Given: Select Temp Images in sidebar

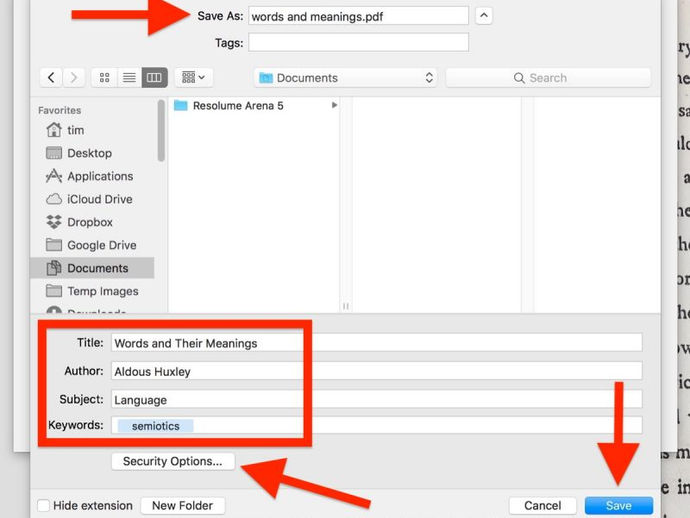Looking at the screenshot, I should tap(93, 291).
